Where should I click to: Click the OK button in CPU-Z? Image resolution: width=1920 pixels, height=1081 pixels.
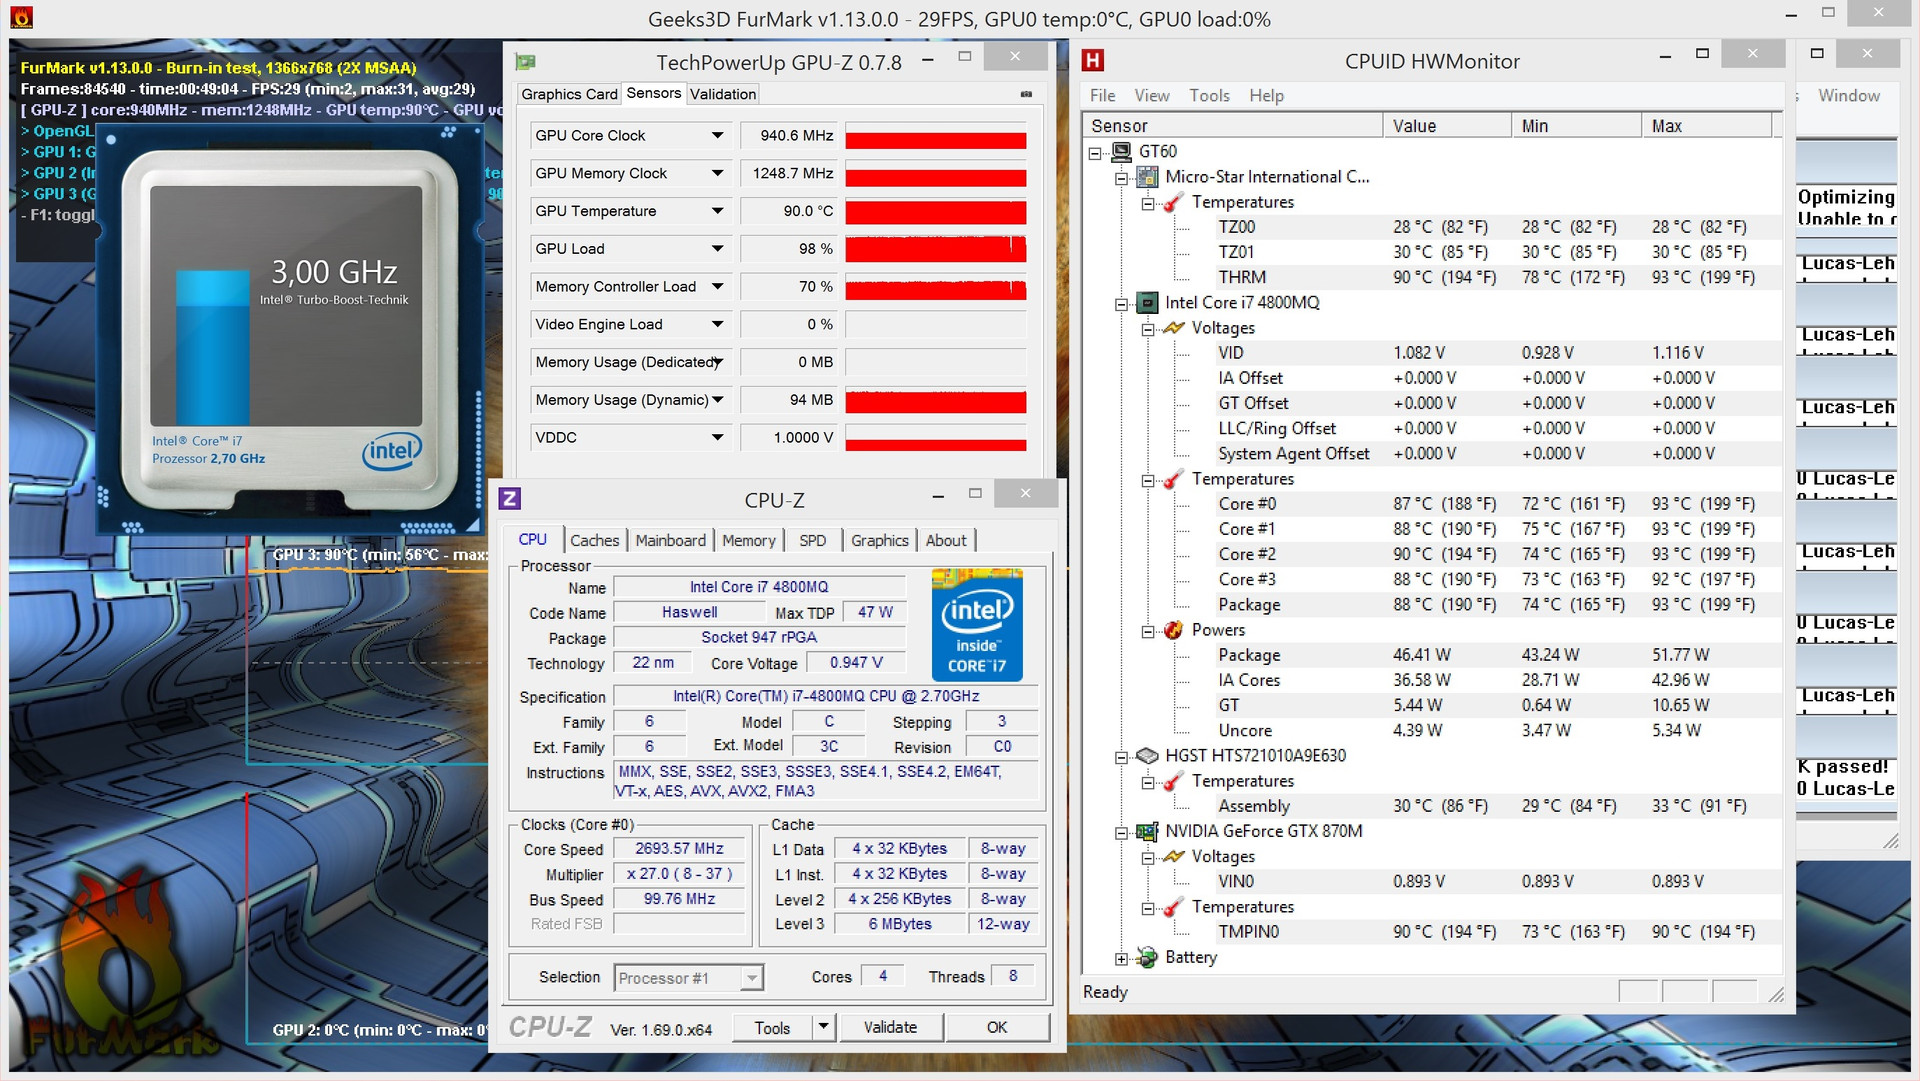996,1027
